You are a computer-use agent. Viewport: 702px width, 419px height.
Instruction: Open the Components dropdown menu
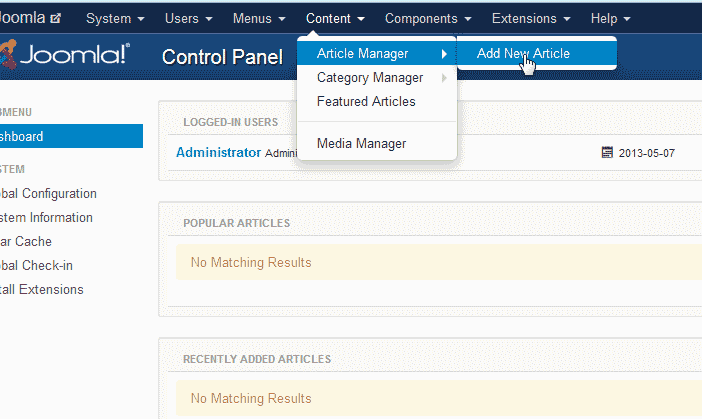428,19
